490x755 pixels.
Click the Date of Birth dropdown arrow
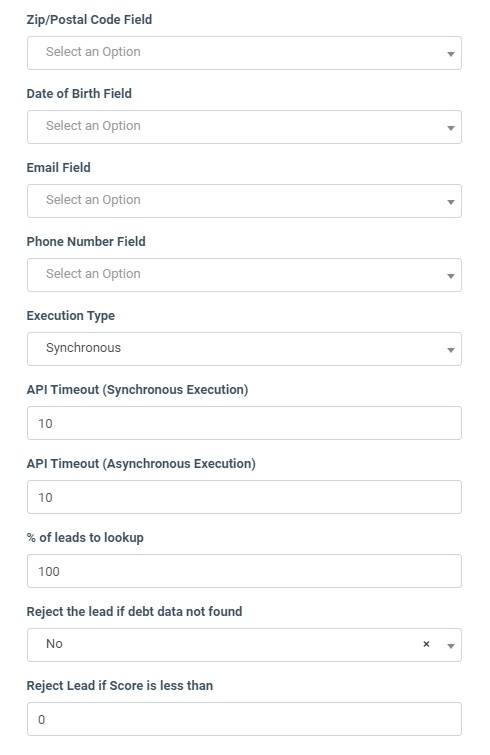[x=451, y=128]
